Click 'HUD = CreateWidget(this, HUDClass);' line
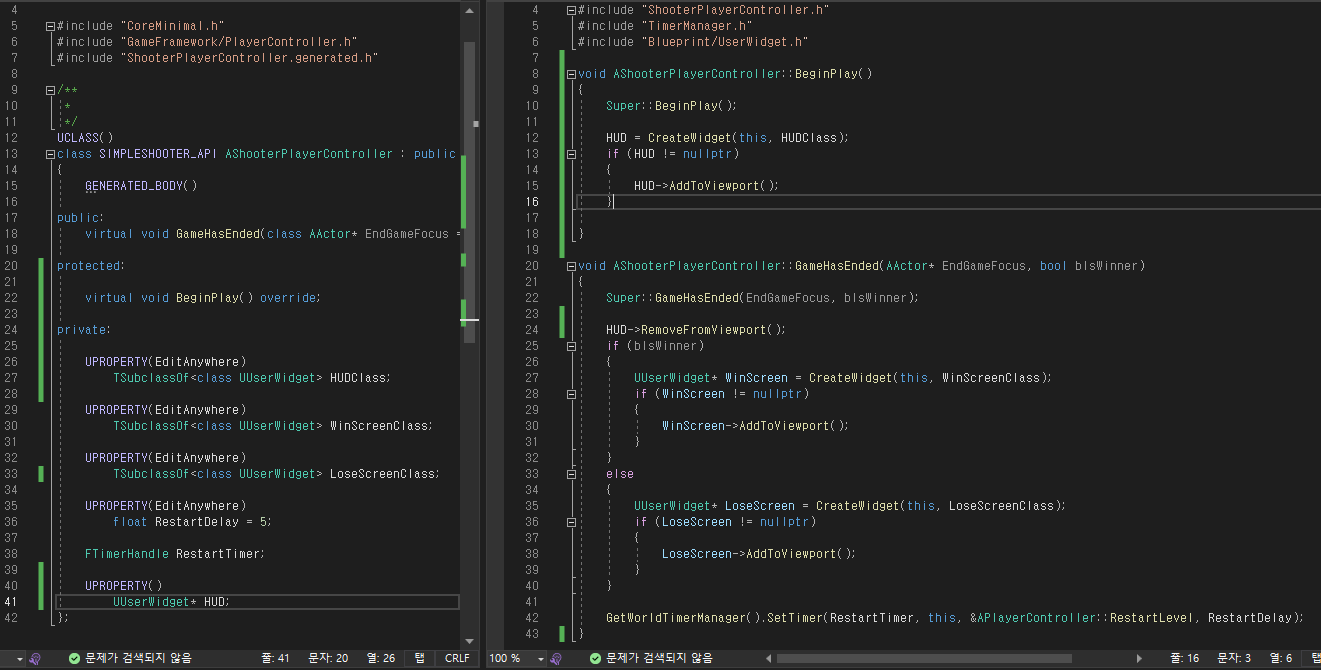The width and height of the screenshot is (1321, 670). 727,138
